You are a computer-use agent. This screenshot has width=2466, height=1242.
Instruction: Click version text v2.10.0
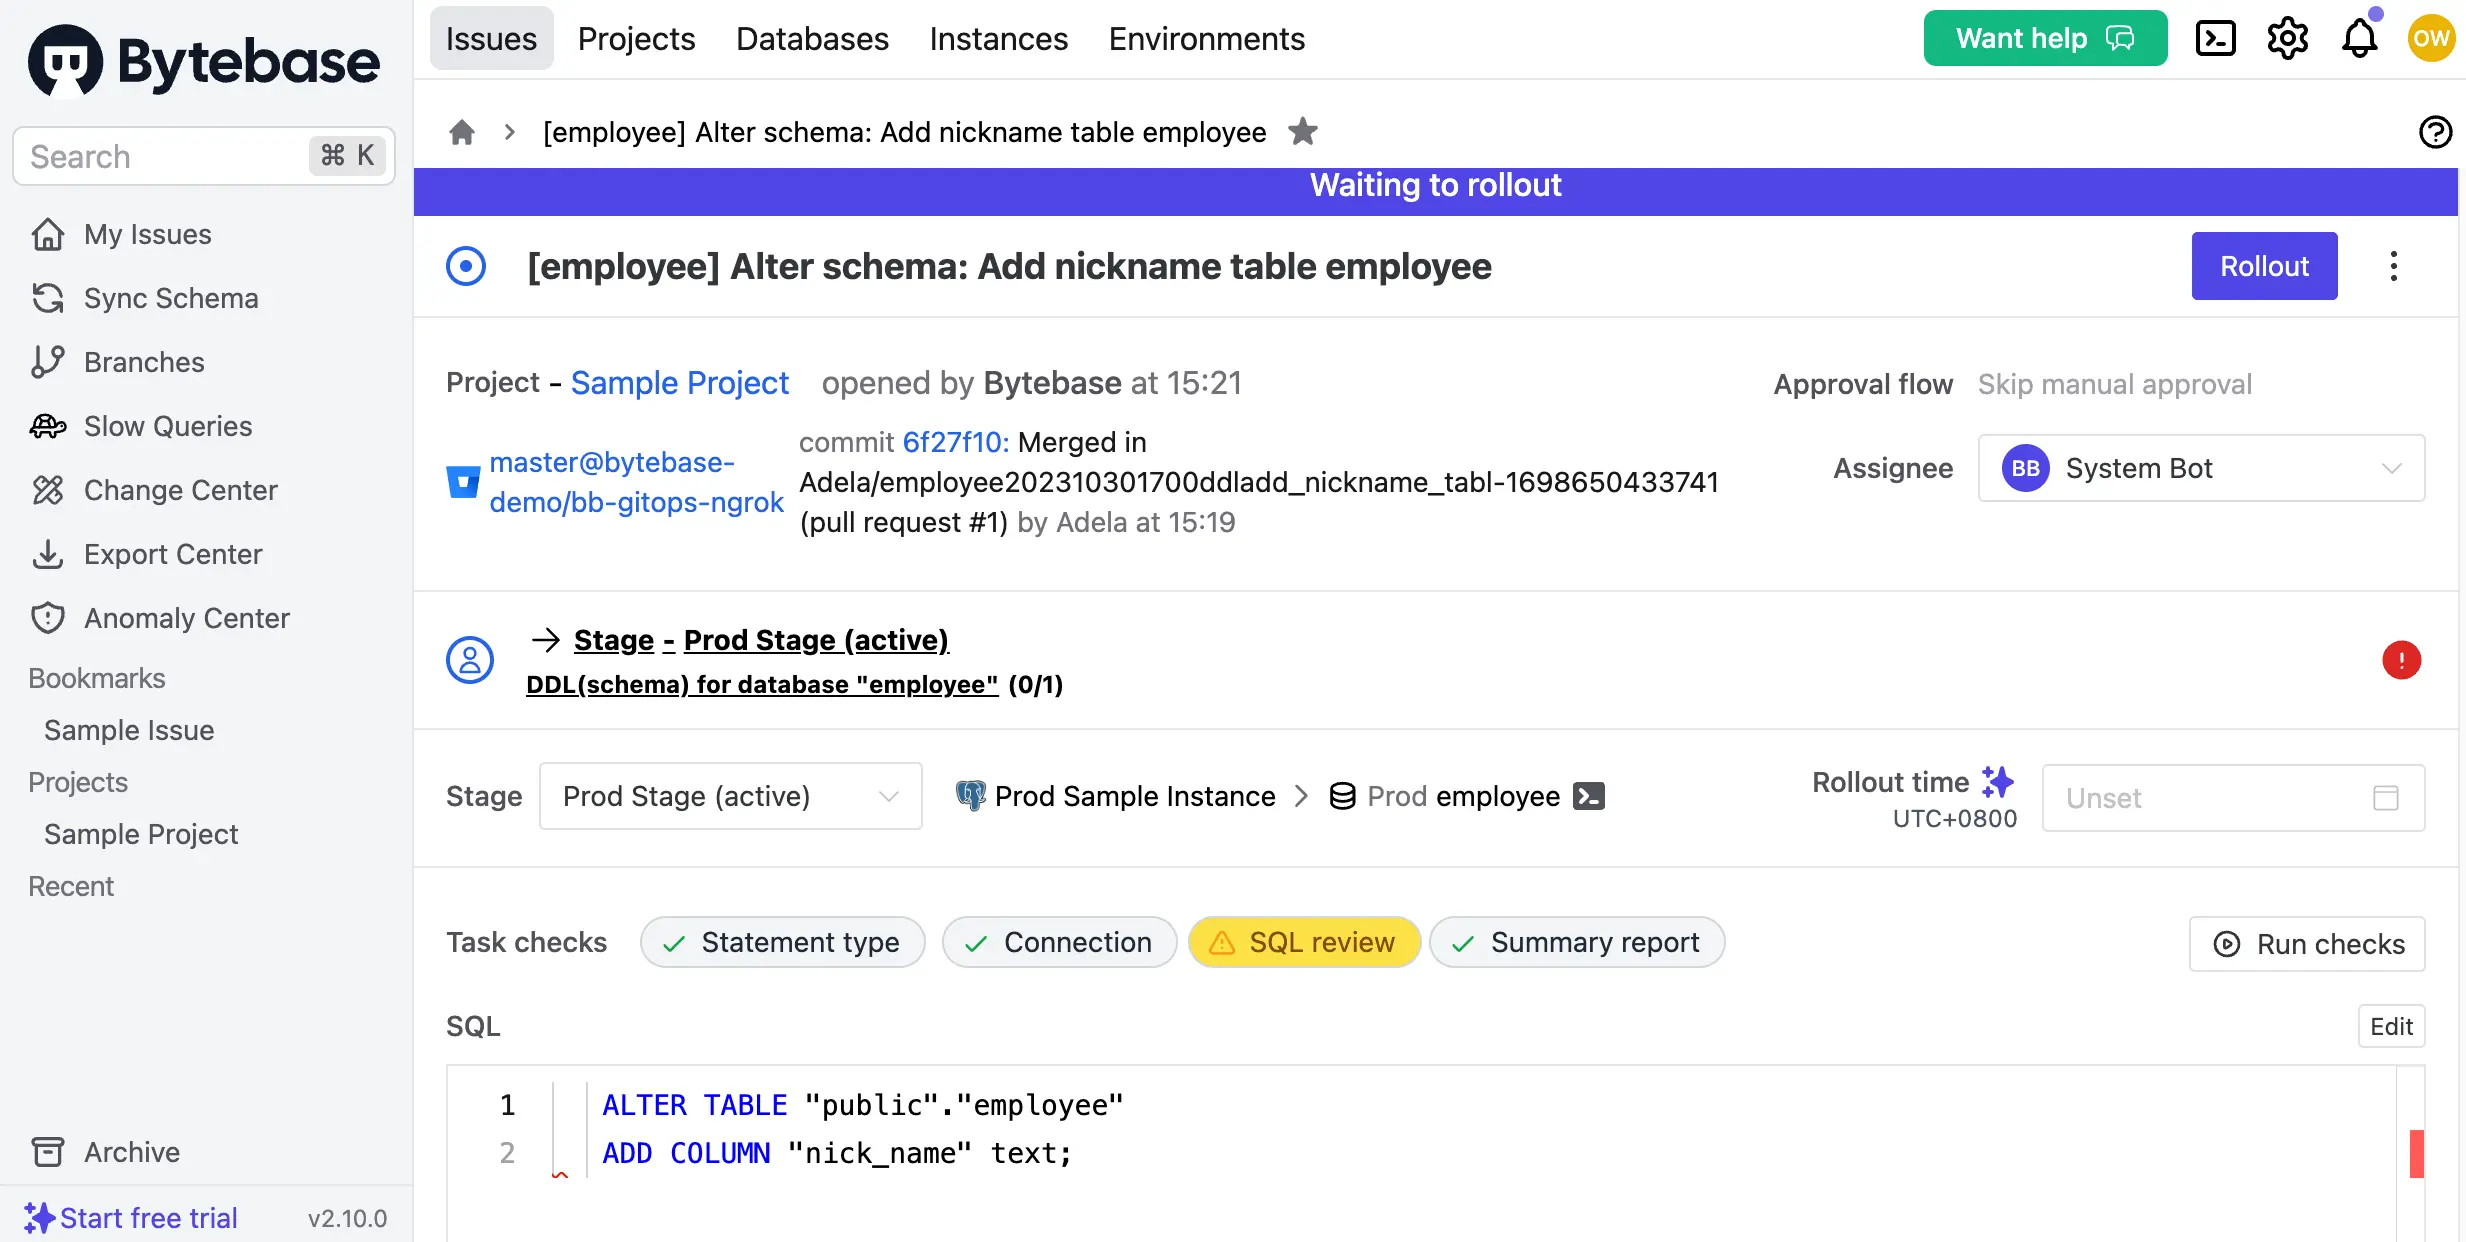[x=347, y=1218]
